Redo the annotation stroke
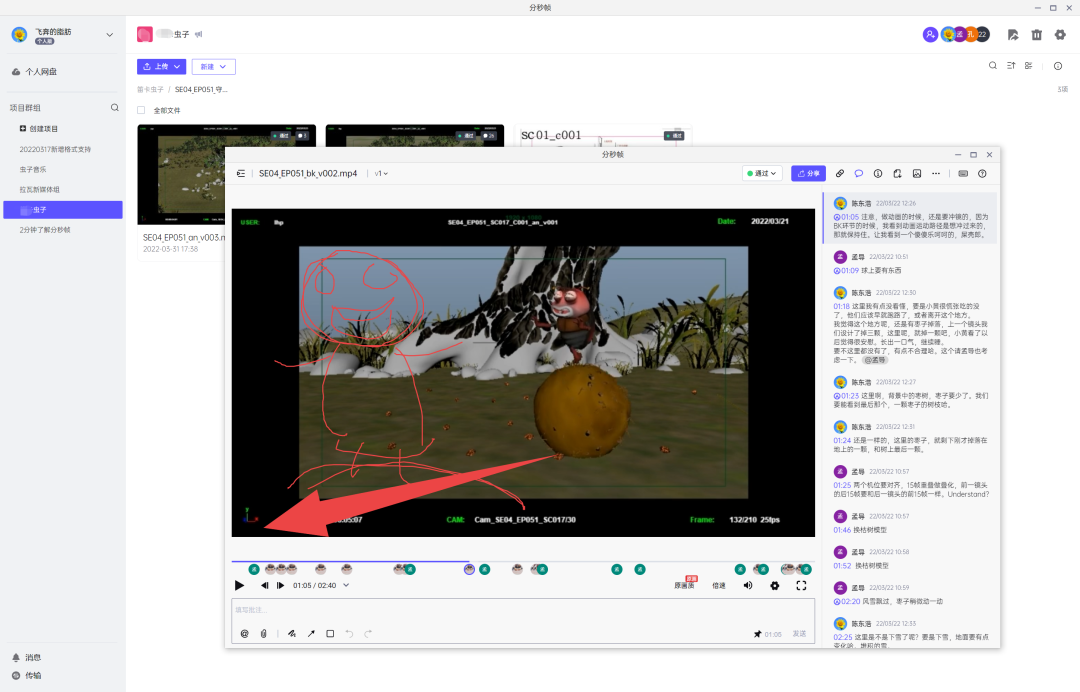 (x=368, y=633)
